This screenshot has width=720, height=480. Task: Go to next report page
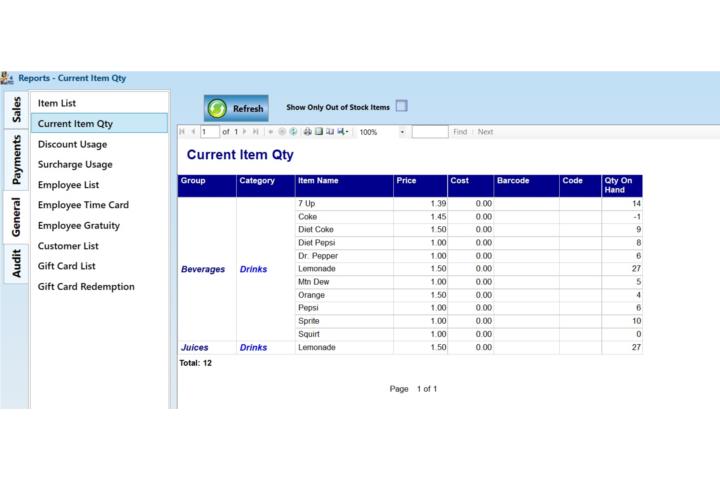click(x=245, y=132)
